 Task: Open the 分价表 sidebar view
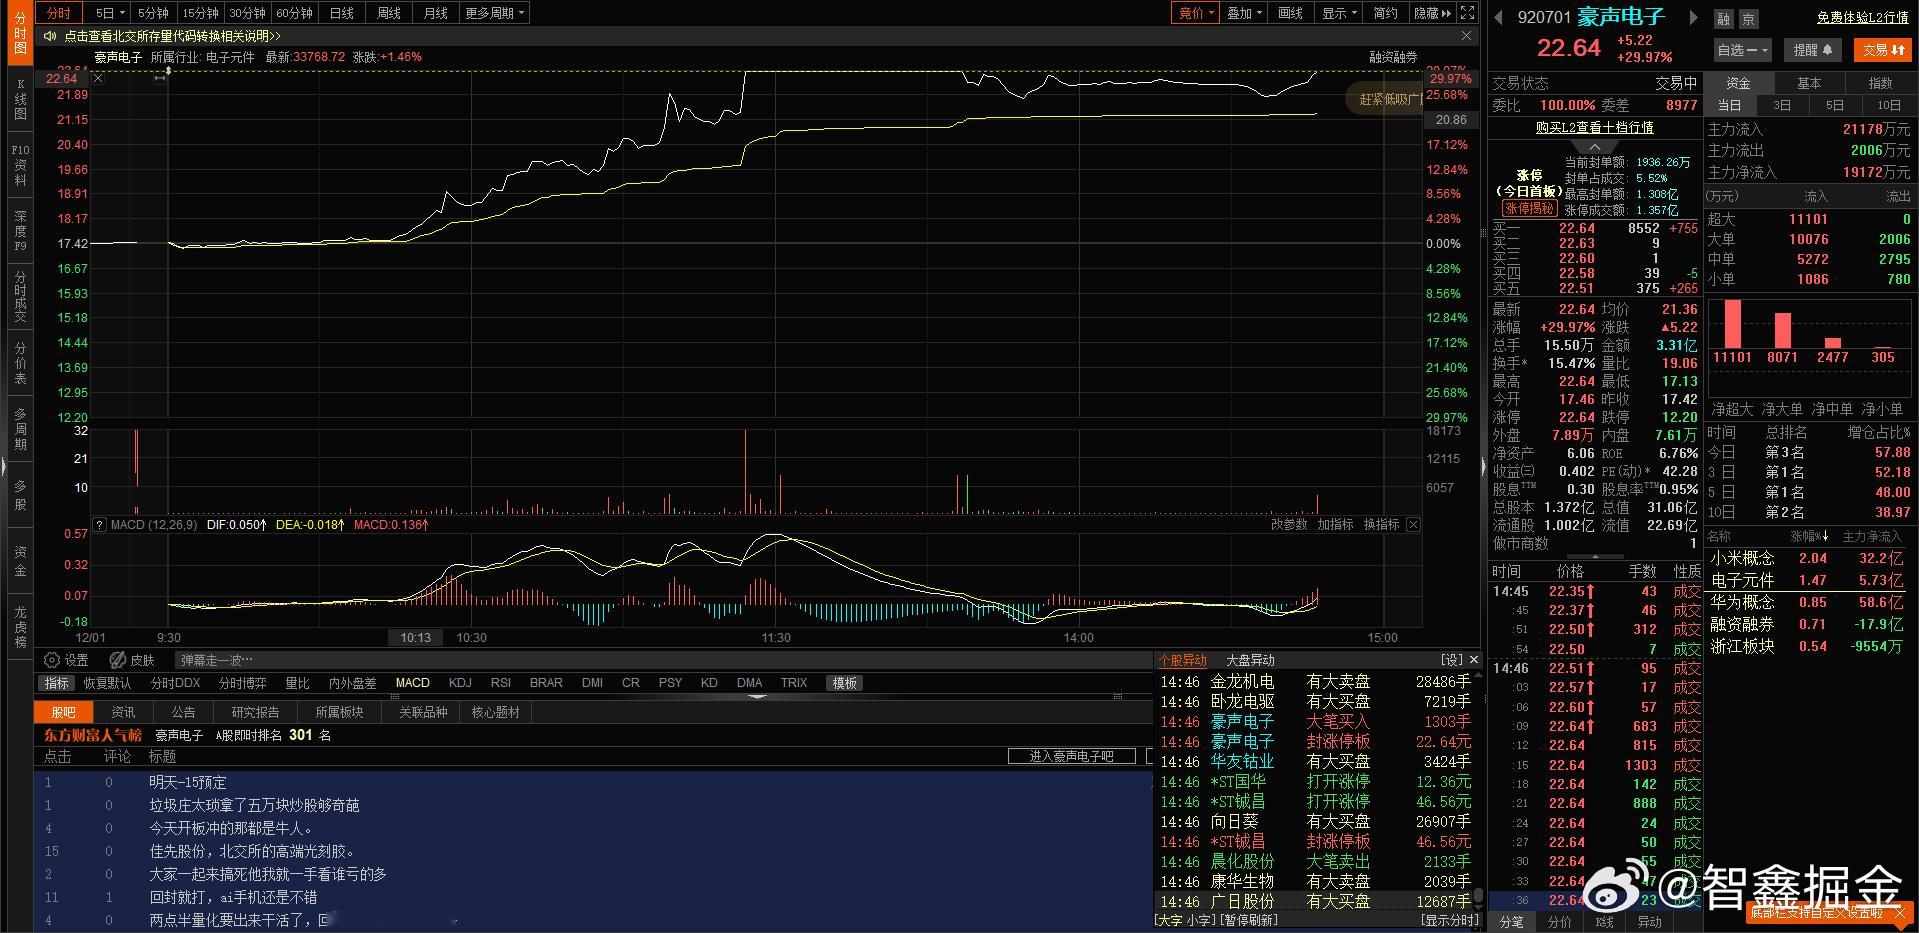19,363
